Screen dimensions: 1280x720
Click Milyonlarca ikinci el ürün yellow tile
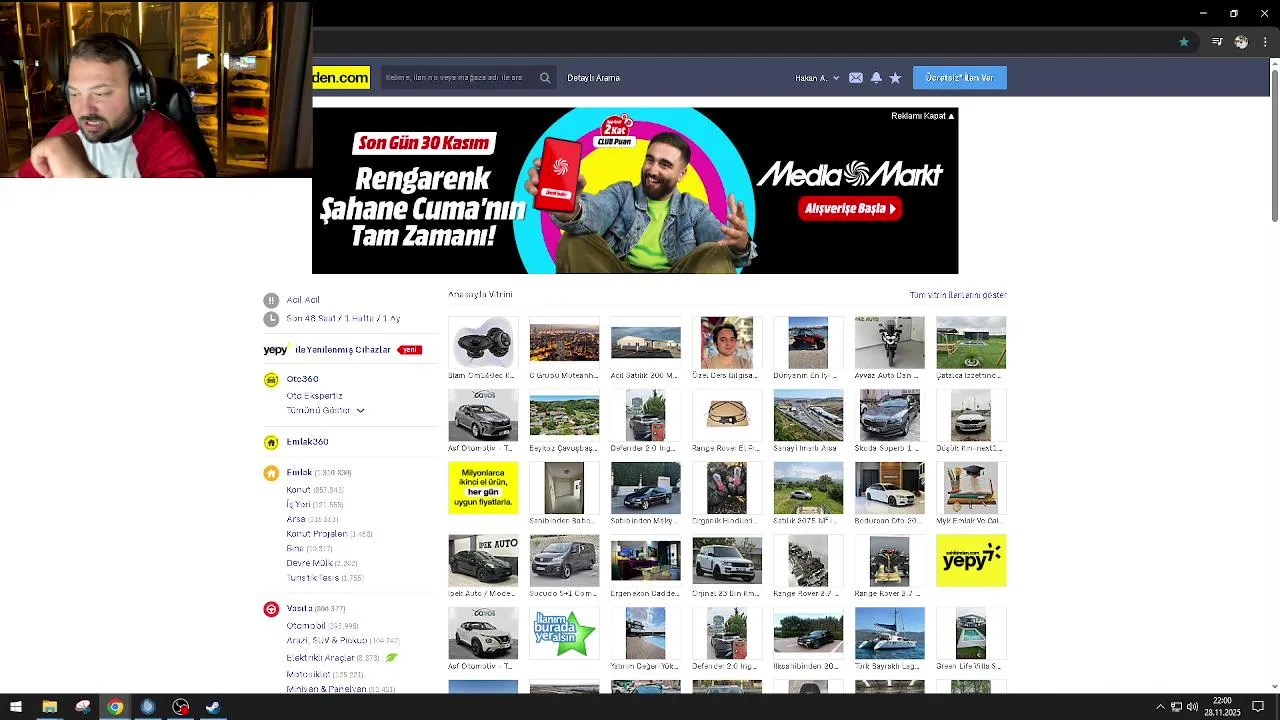tap(483, 488)
